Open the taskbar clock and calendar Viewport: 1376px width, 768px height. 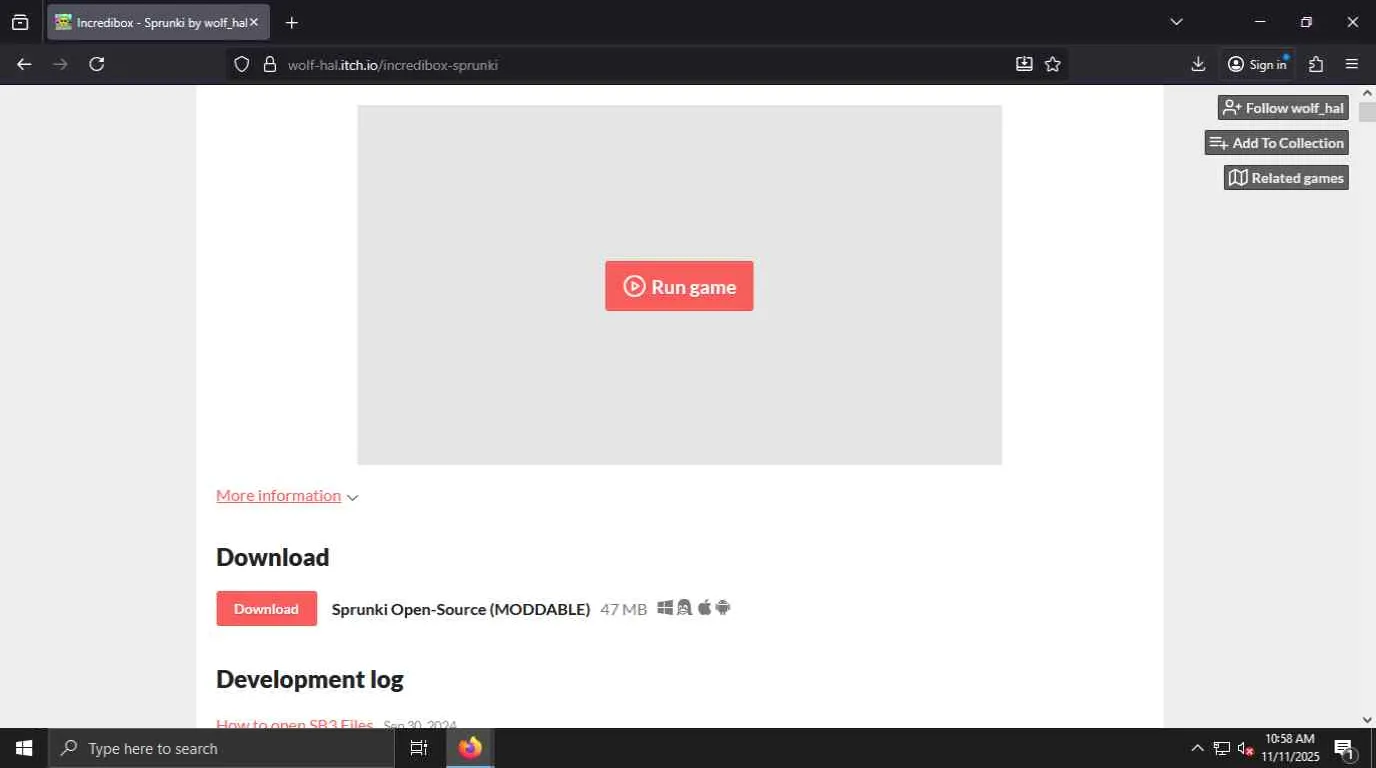(x=1290, y=748)
